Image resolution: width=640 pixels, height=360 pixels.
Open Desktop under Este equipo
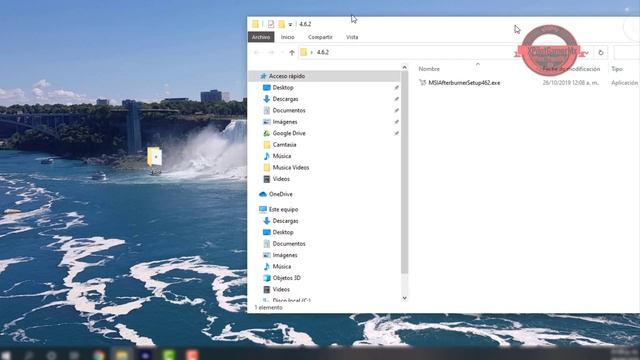[282, 232]
